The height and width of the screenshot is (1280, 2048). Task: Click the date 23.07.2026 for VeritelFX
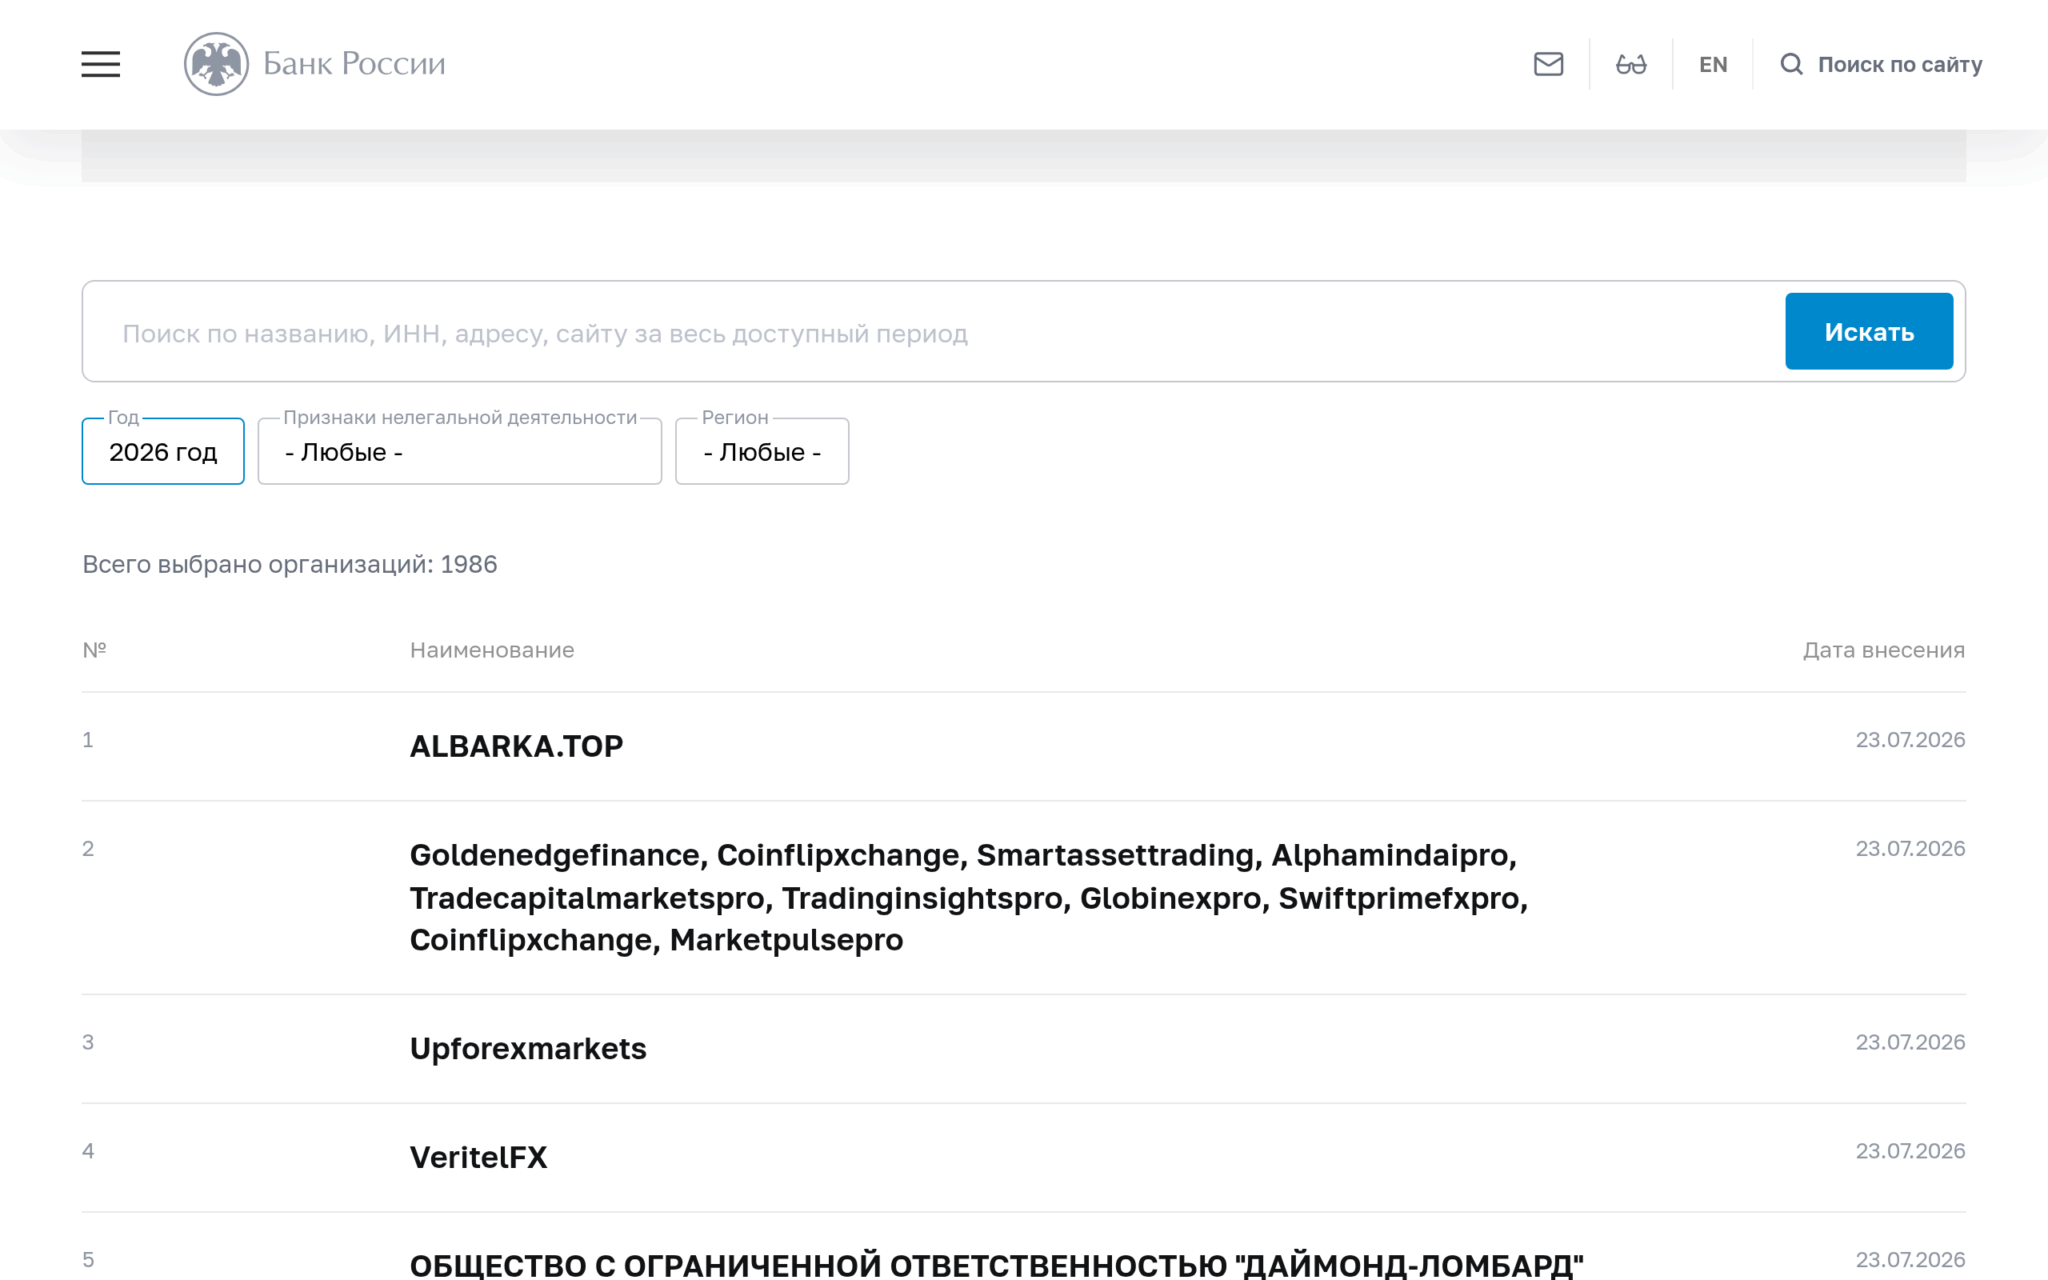coord(1910,1151)
